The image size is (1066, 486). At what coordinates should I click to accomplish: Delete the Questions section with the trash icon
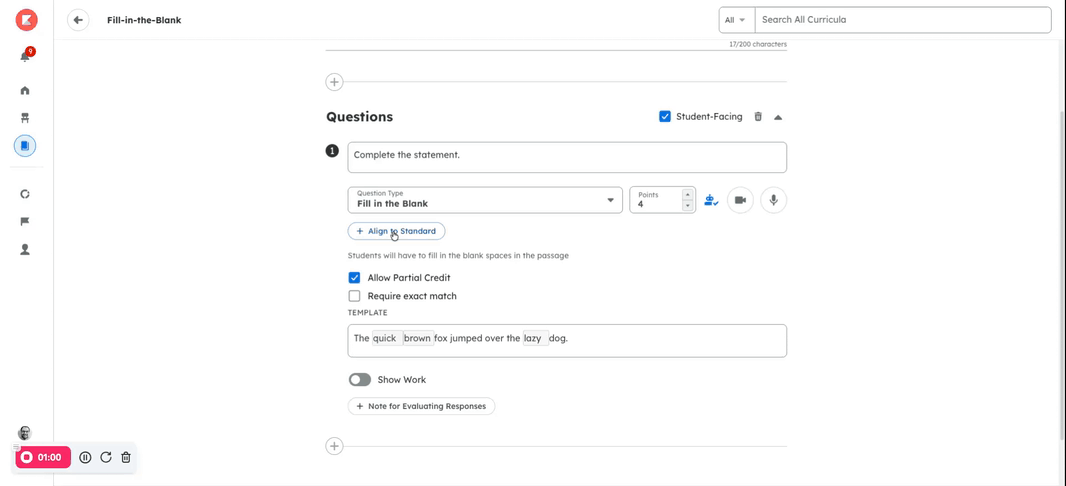[758, 117]
